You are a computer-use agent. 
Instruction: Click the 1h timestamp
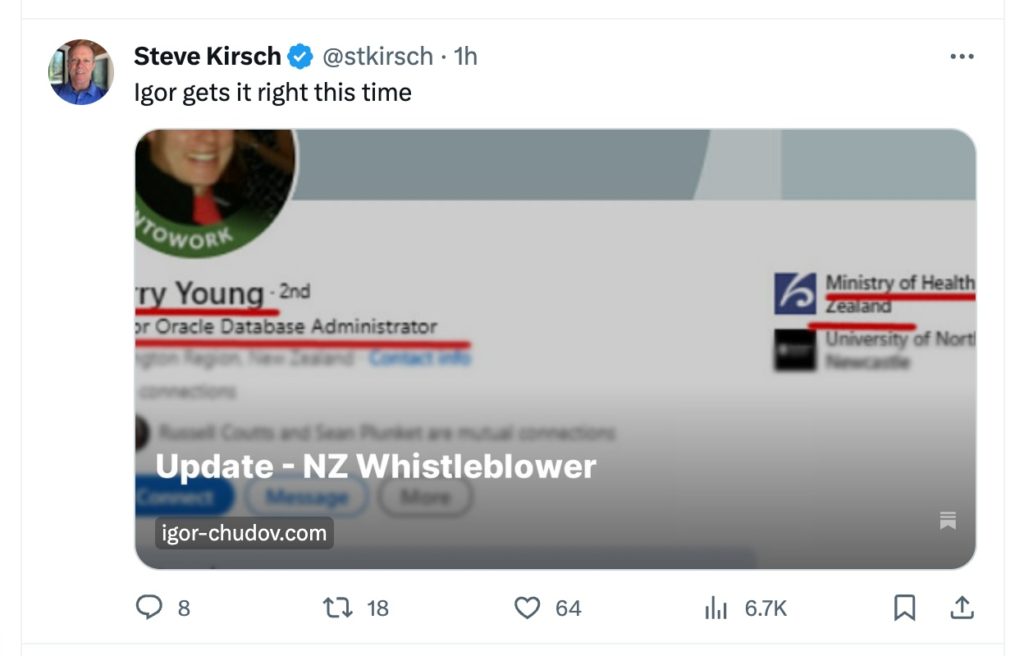466,57
